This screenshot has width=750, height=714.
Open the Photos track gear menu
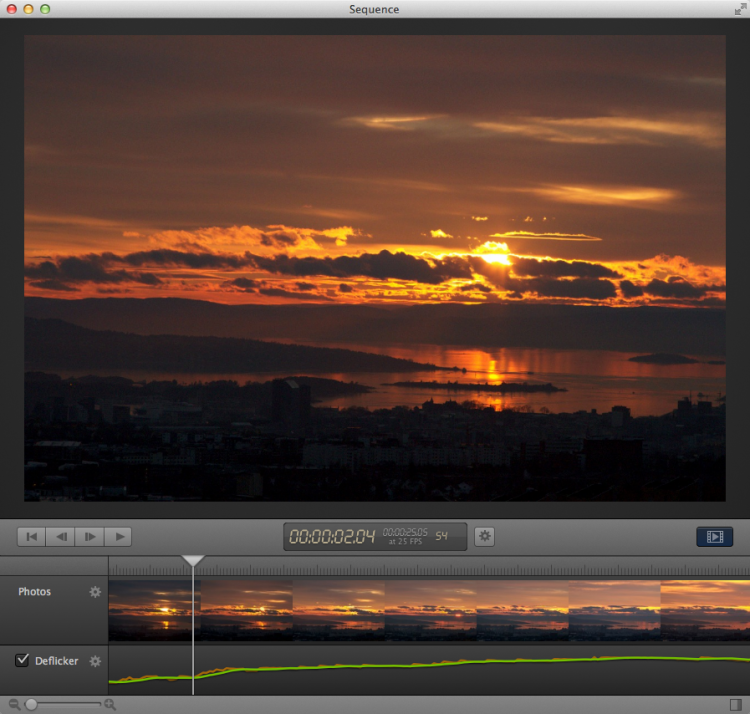[x=96, y=592]
